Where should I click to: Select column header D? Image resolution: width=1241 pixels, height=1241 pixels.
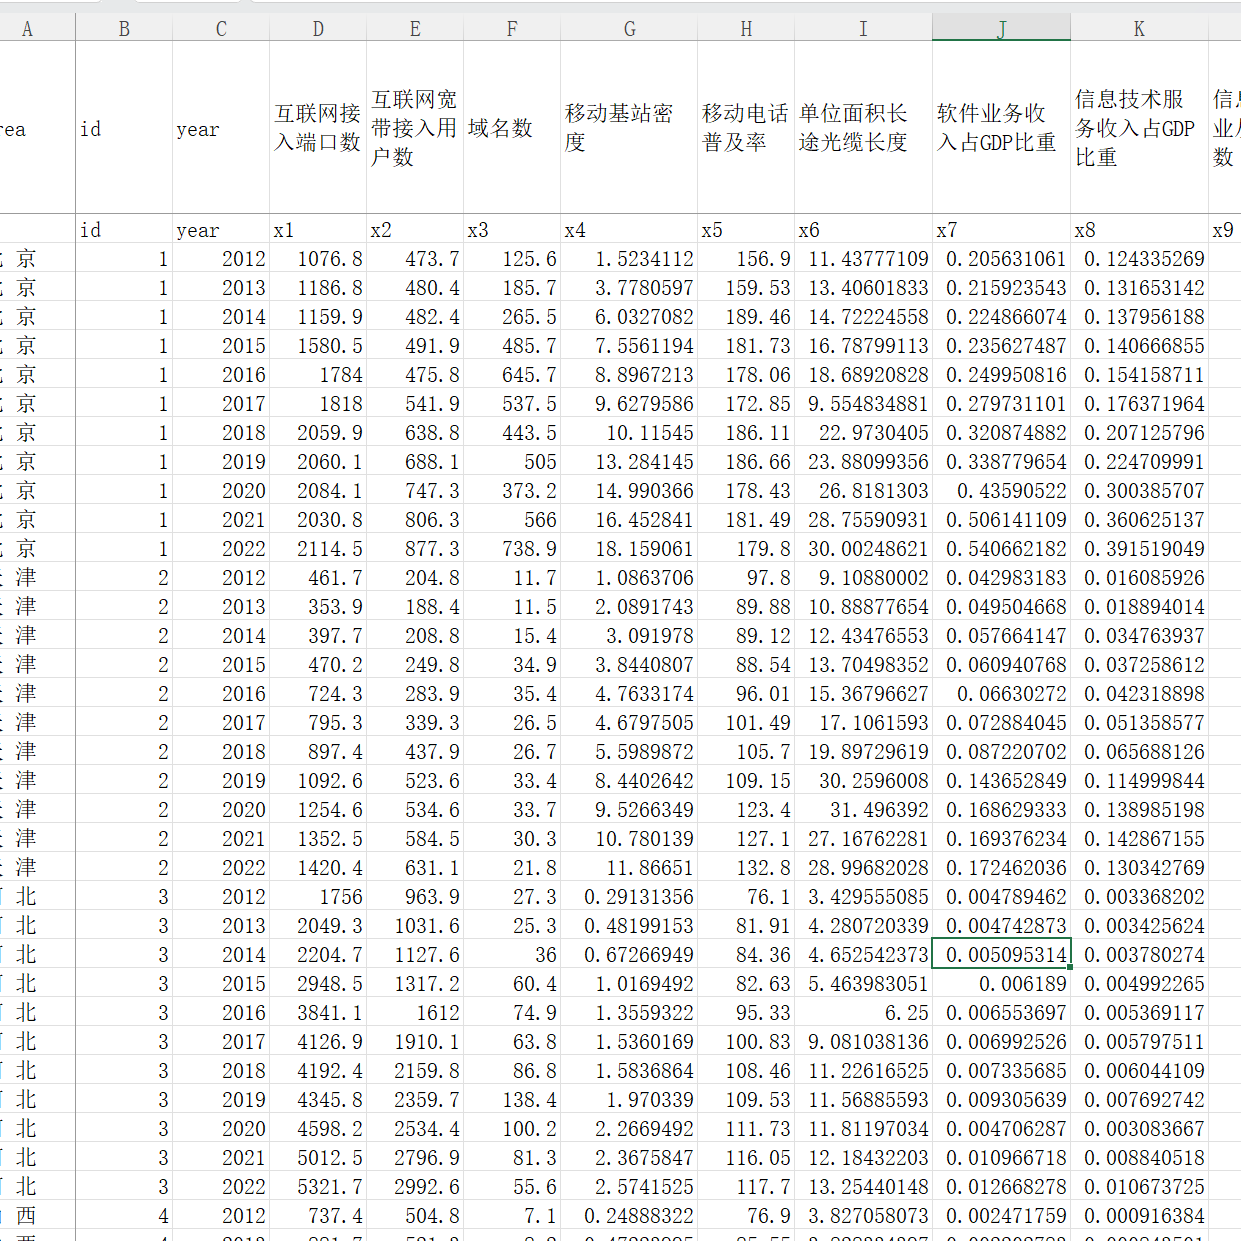[318, 28]
